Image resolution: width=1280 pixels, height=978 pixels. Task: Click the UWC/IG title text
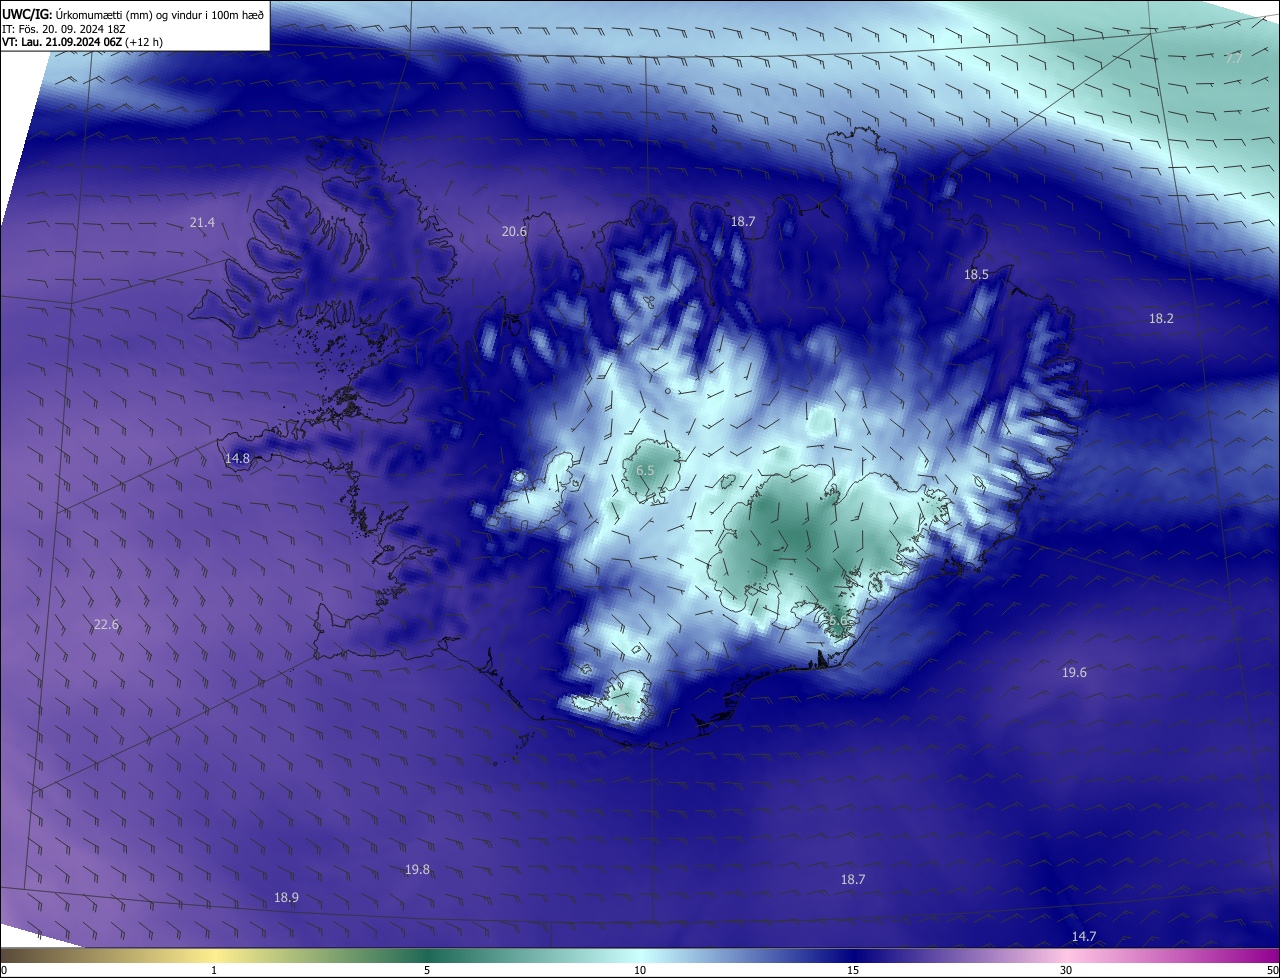27,14
